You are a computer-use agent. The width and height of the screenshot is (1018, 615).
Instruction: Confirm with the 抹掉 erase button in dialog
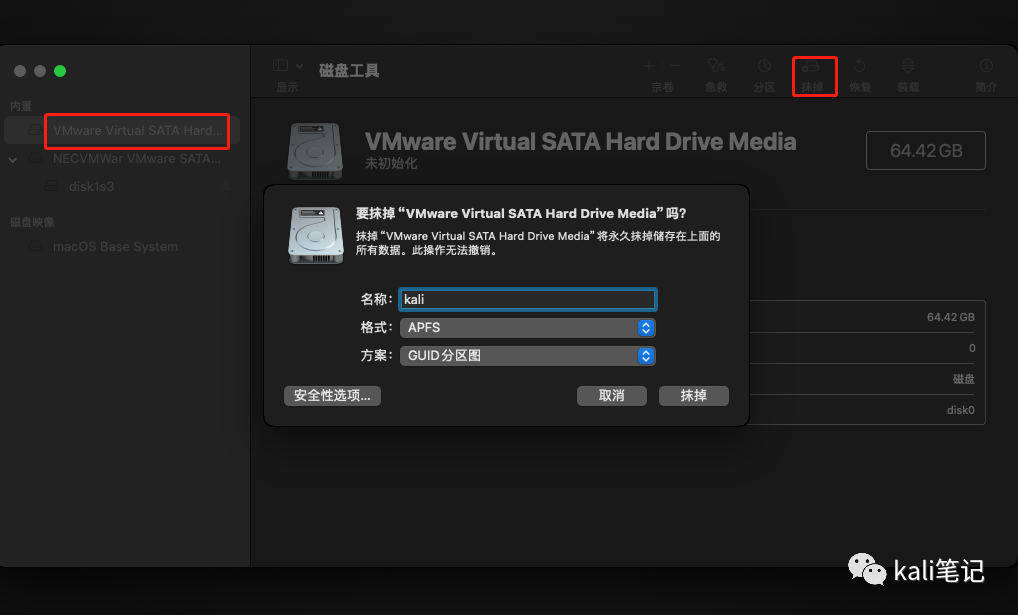(x=693, y=395)
